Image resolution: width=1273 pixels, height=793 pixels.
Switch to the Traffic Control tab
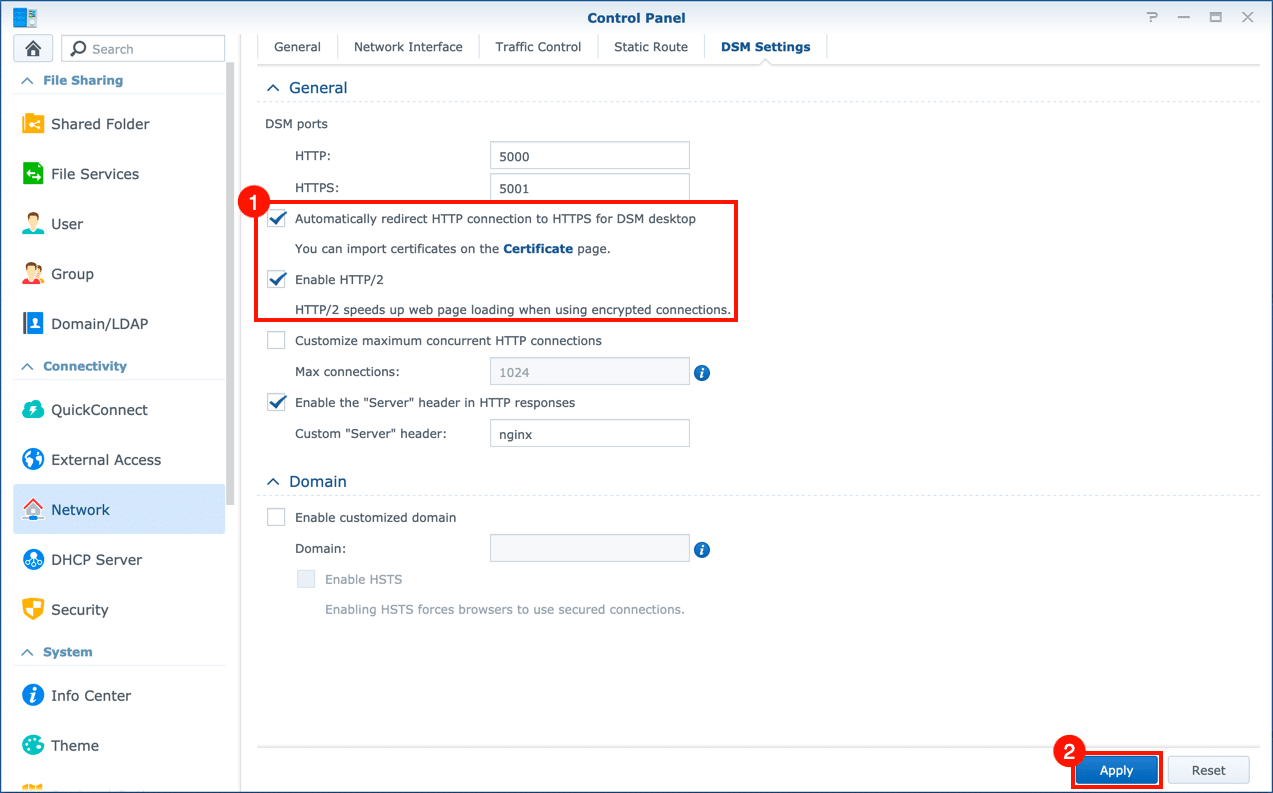pyautogui.click(x=538, y=47)
